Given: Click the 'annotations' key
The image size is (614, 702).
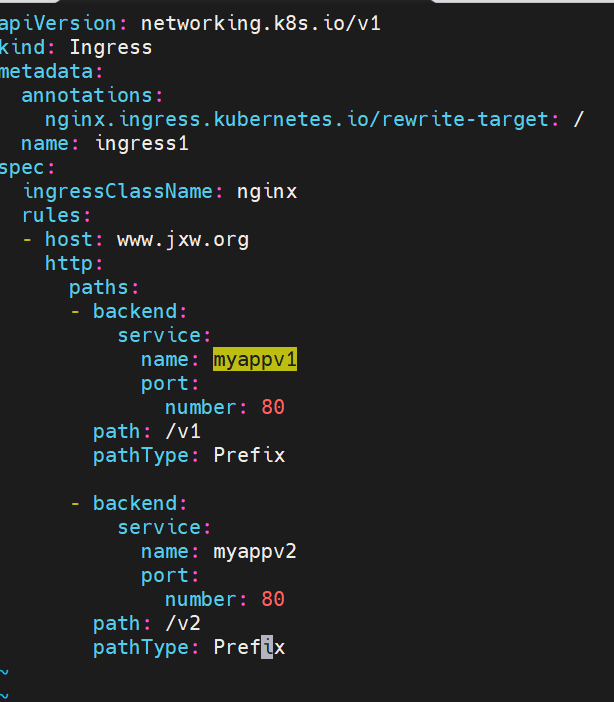Looking at the screenshot, I should (87, 95).
